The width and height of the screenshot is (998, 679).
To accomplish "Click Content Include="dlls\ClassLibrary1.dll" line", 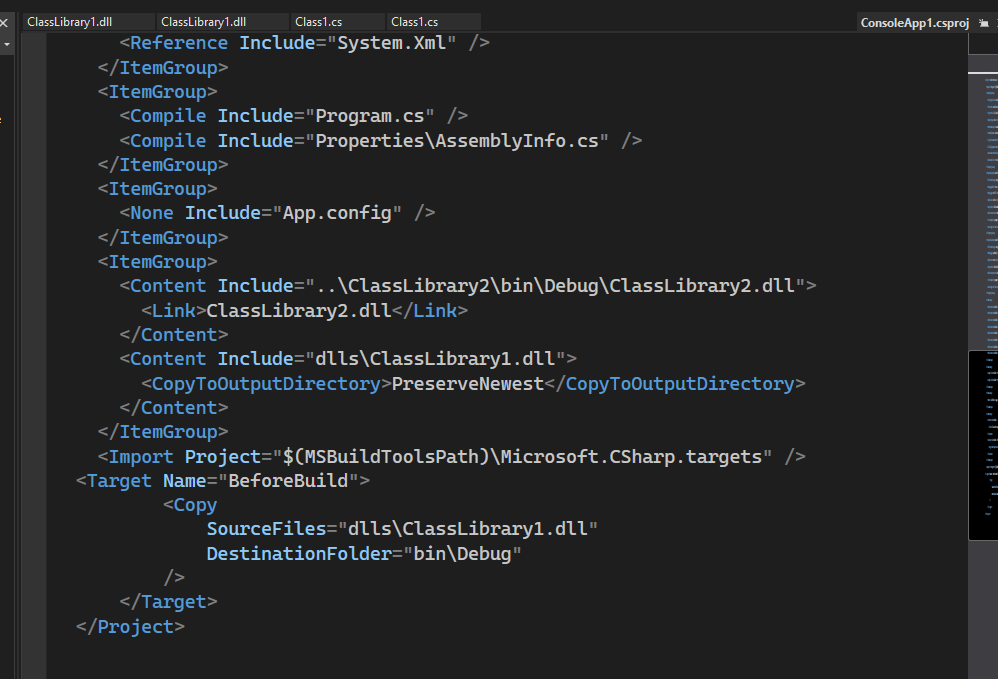I will (348, 359).
